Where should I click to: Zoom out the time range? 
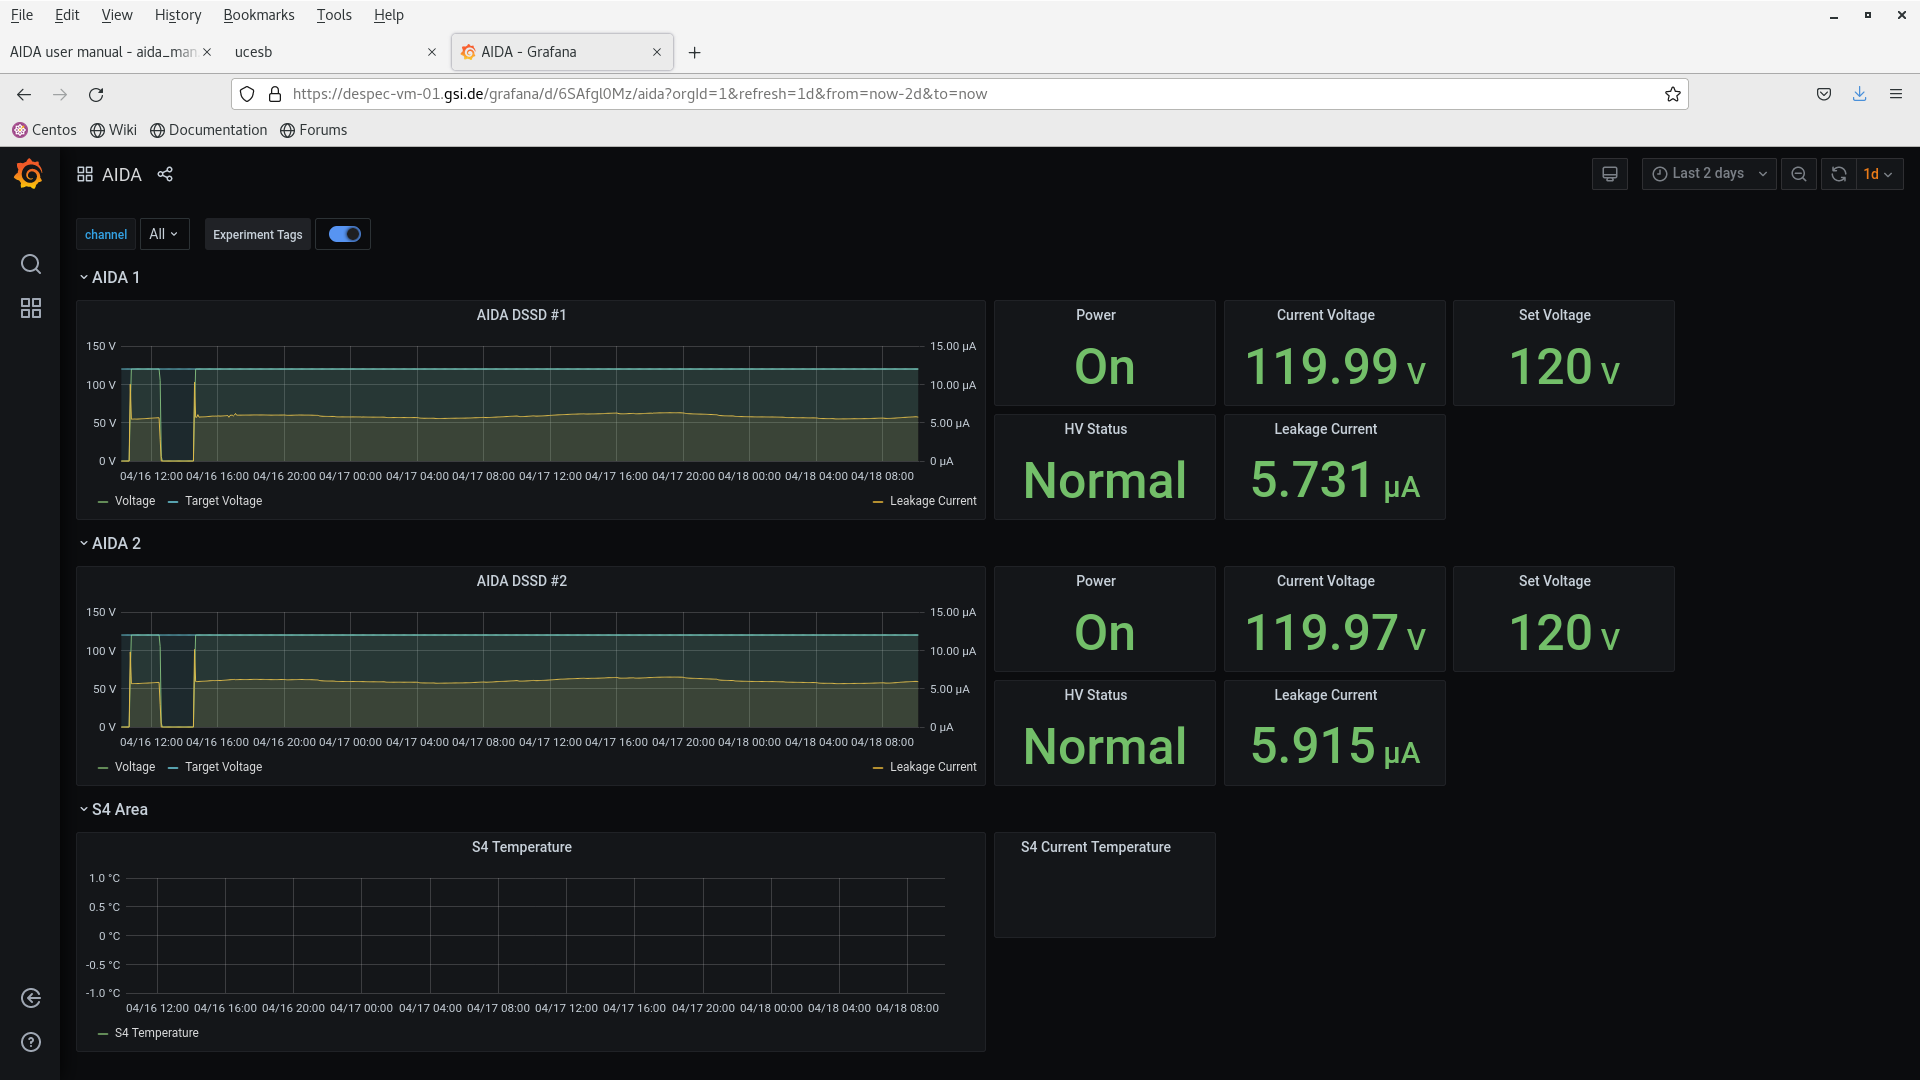(x=1798, y=174)
